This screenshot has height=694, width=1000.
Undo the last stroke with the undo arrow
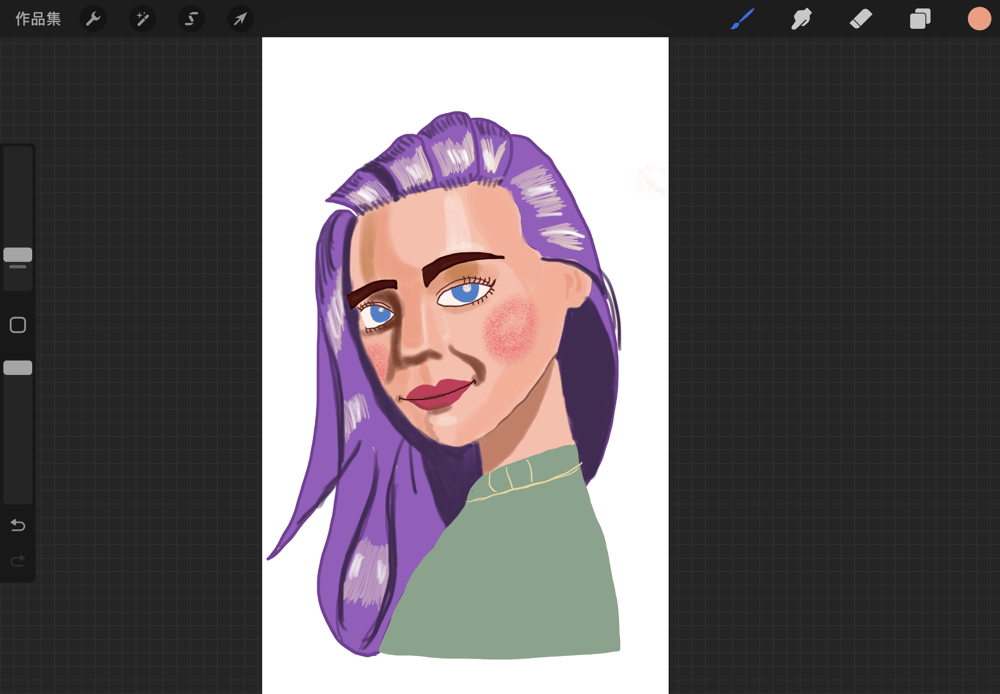18,526
